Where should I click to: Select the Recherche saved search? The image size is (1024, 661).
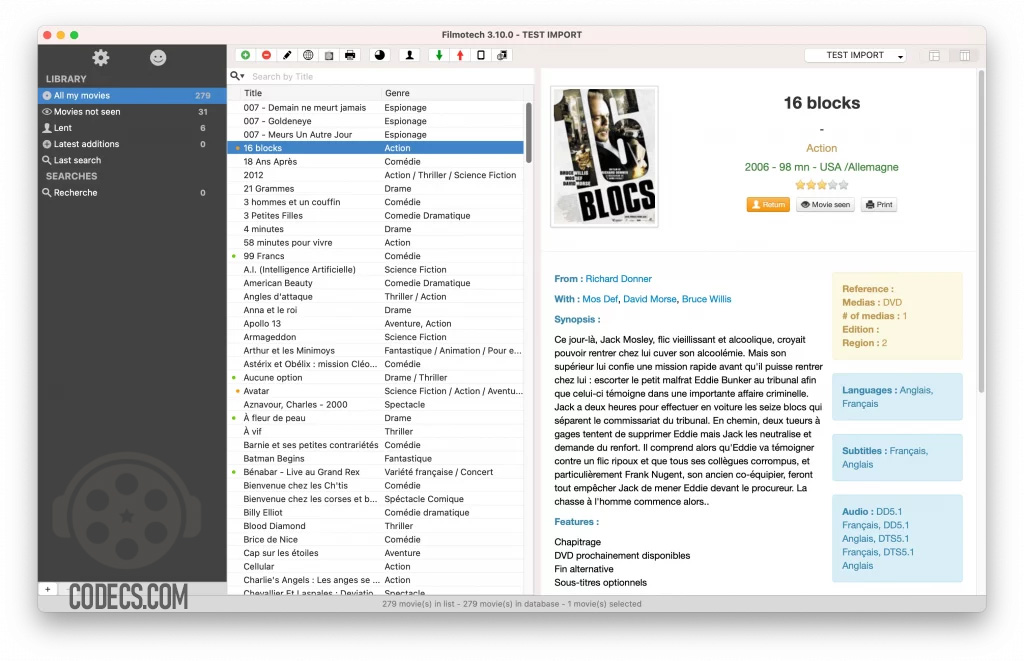(x=133, y=193)
